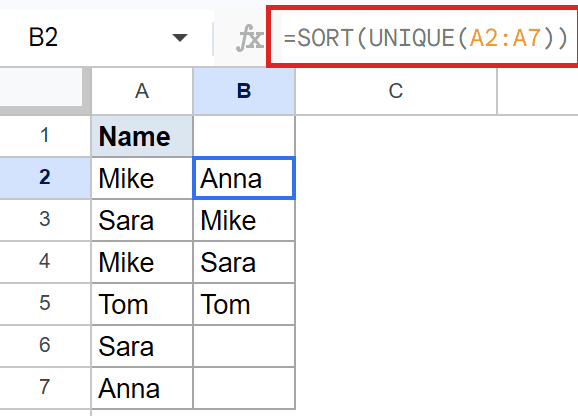Select cell B5 containing Tom
This screenshot has width=578, height=416.
[244, 304]
